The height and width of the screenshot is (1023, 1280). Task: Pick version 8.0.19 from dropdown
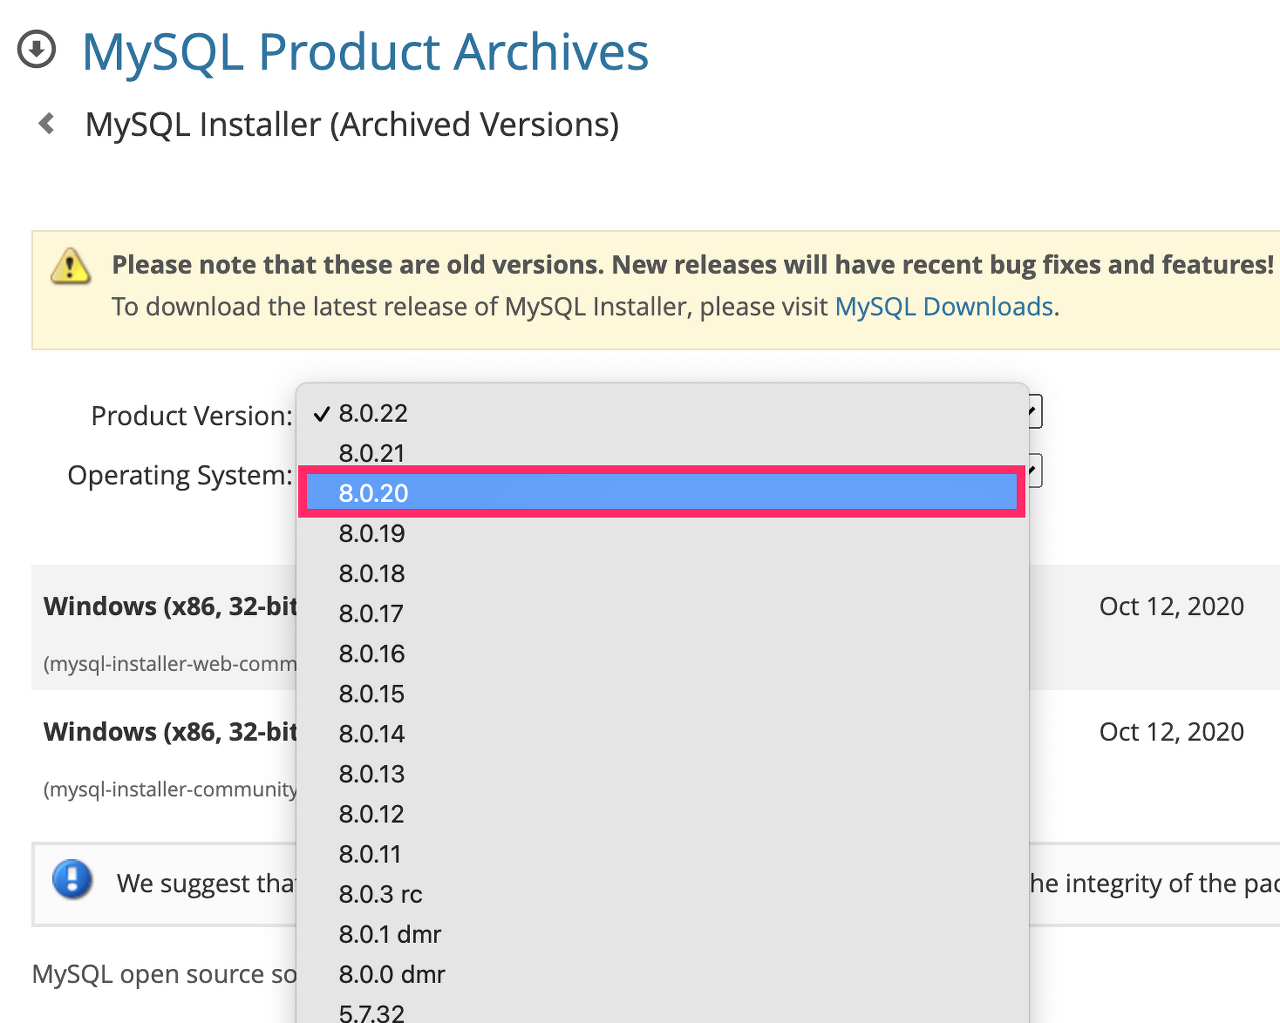click(x=372, y=533)
